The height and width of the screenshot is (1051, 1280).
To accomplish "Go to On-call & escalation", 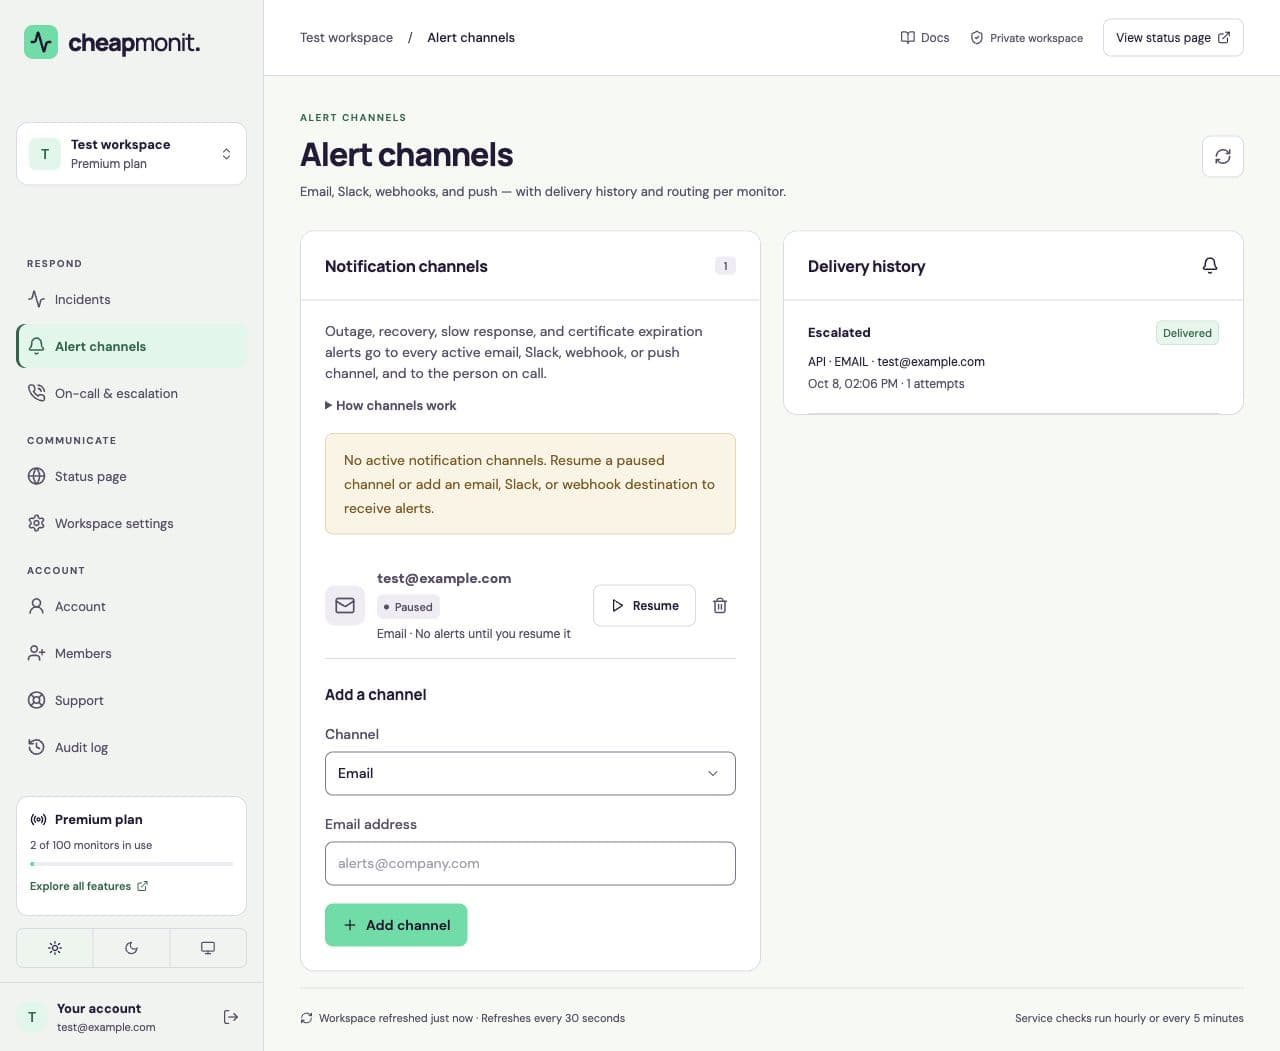I will click(x=131, y=393).
